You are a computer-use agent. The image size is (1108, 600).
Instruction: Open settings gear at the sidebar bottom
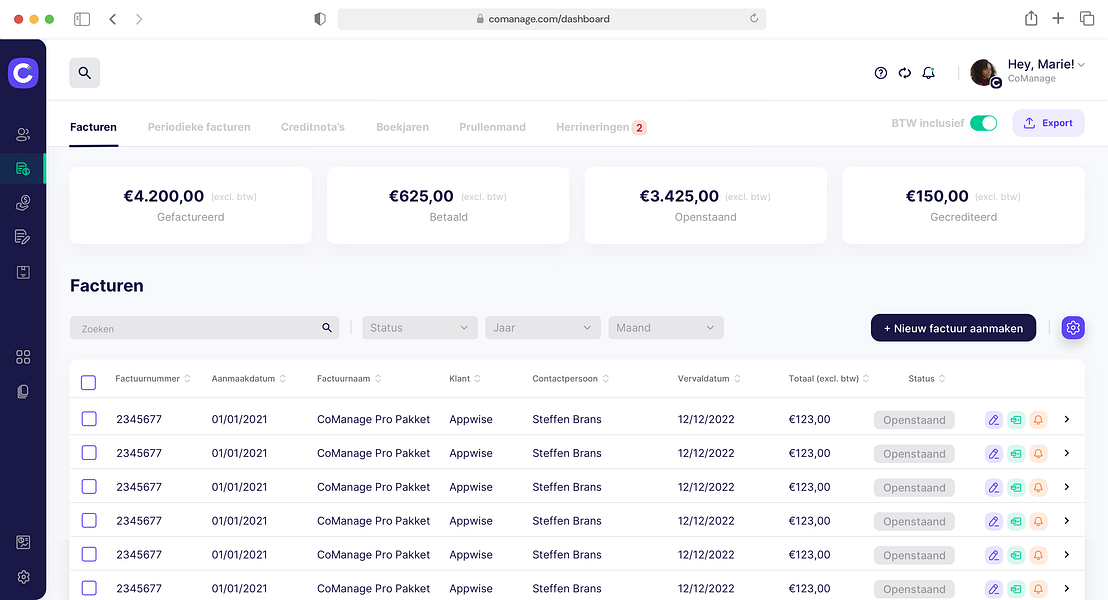[x=23, y=577]
